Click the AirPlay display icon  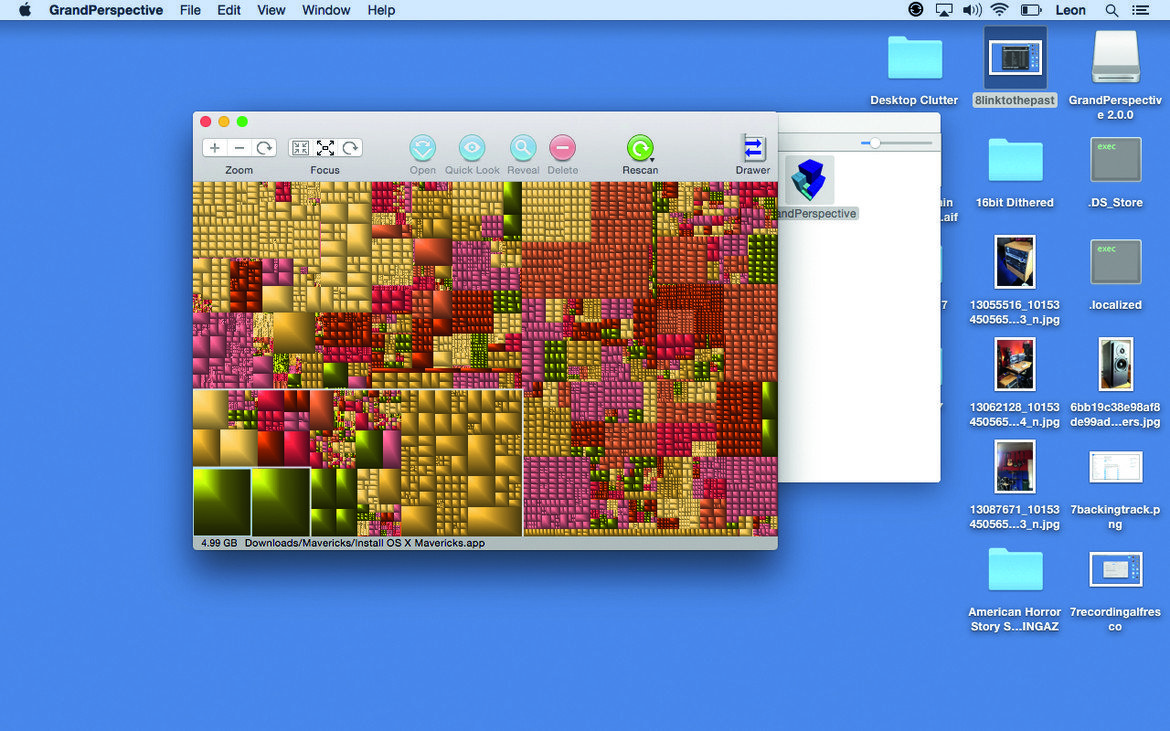click(944, 10)
